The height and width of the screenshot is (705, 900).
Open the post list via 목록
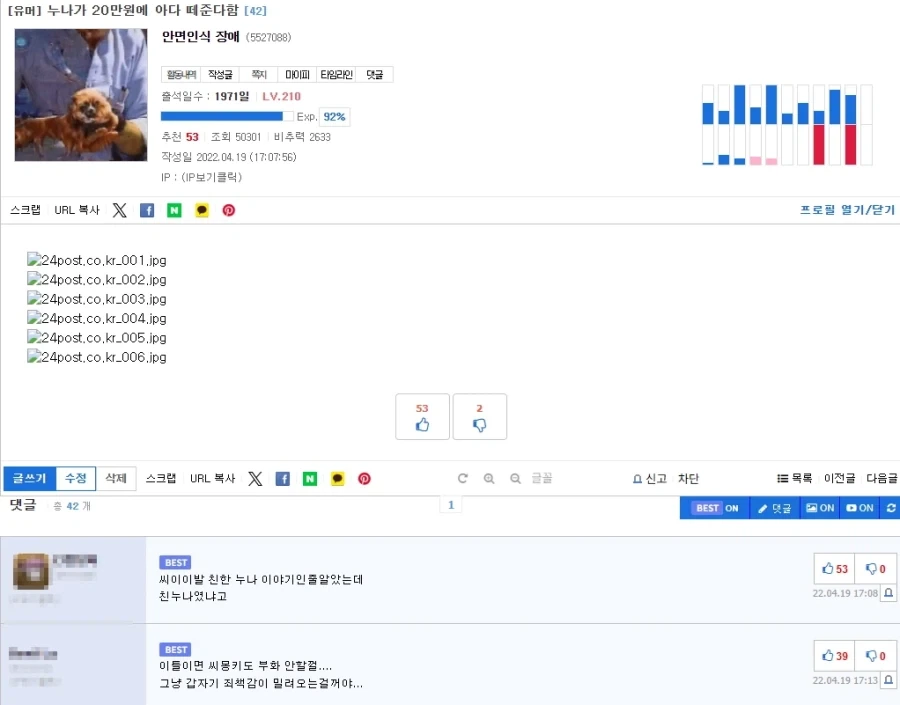pos(794,478)
